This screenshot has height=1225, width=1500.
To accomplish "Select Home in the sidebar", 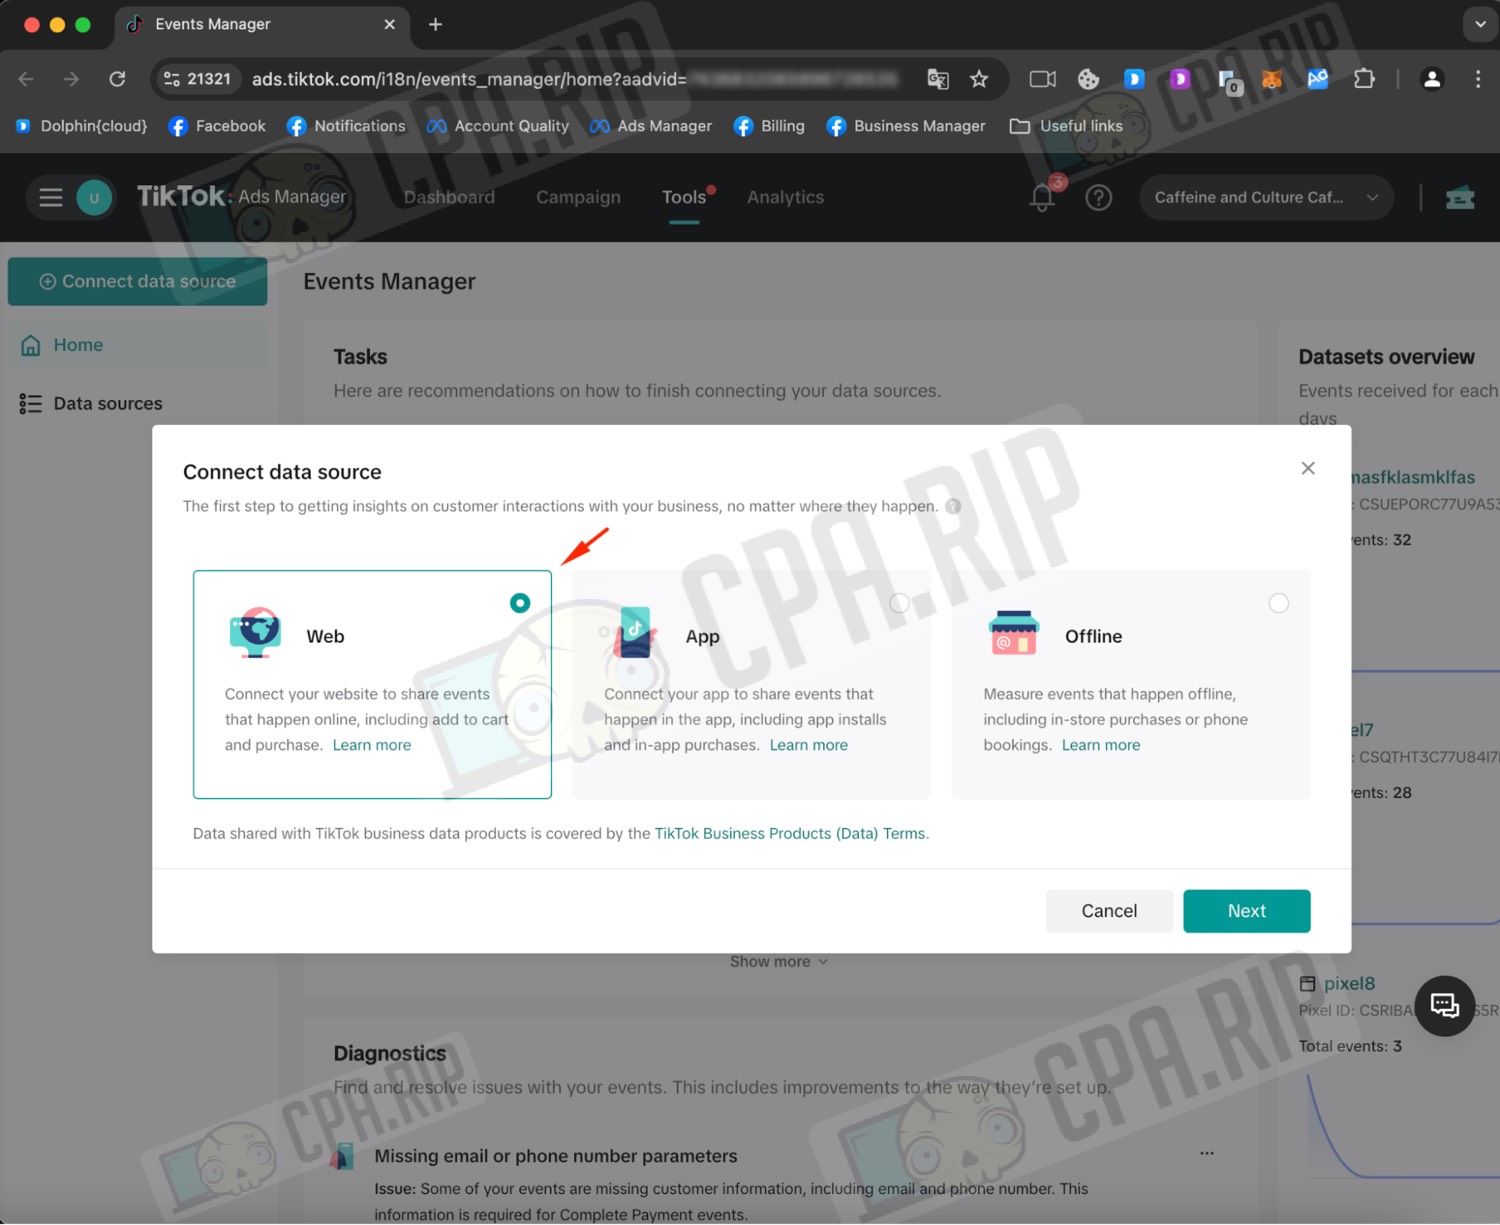I will point(138,345).
